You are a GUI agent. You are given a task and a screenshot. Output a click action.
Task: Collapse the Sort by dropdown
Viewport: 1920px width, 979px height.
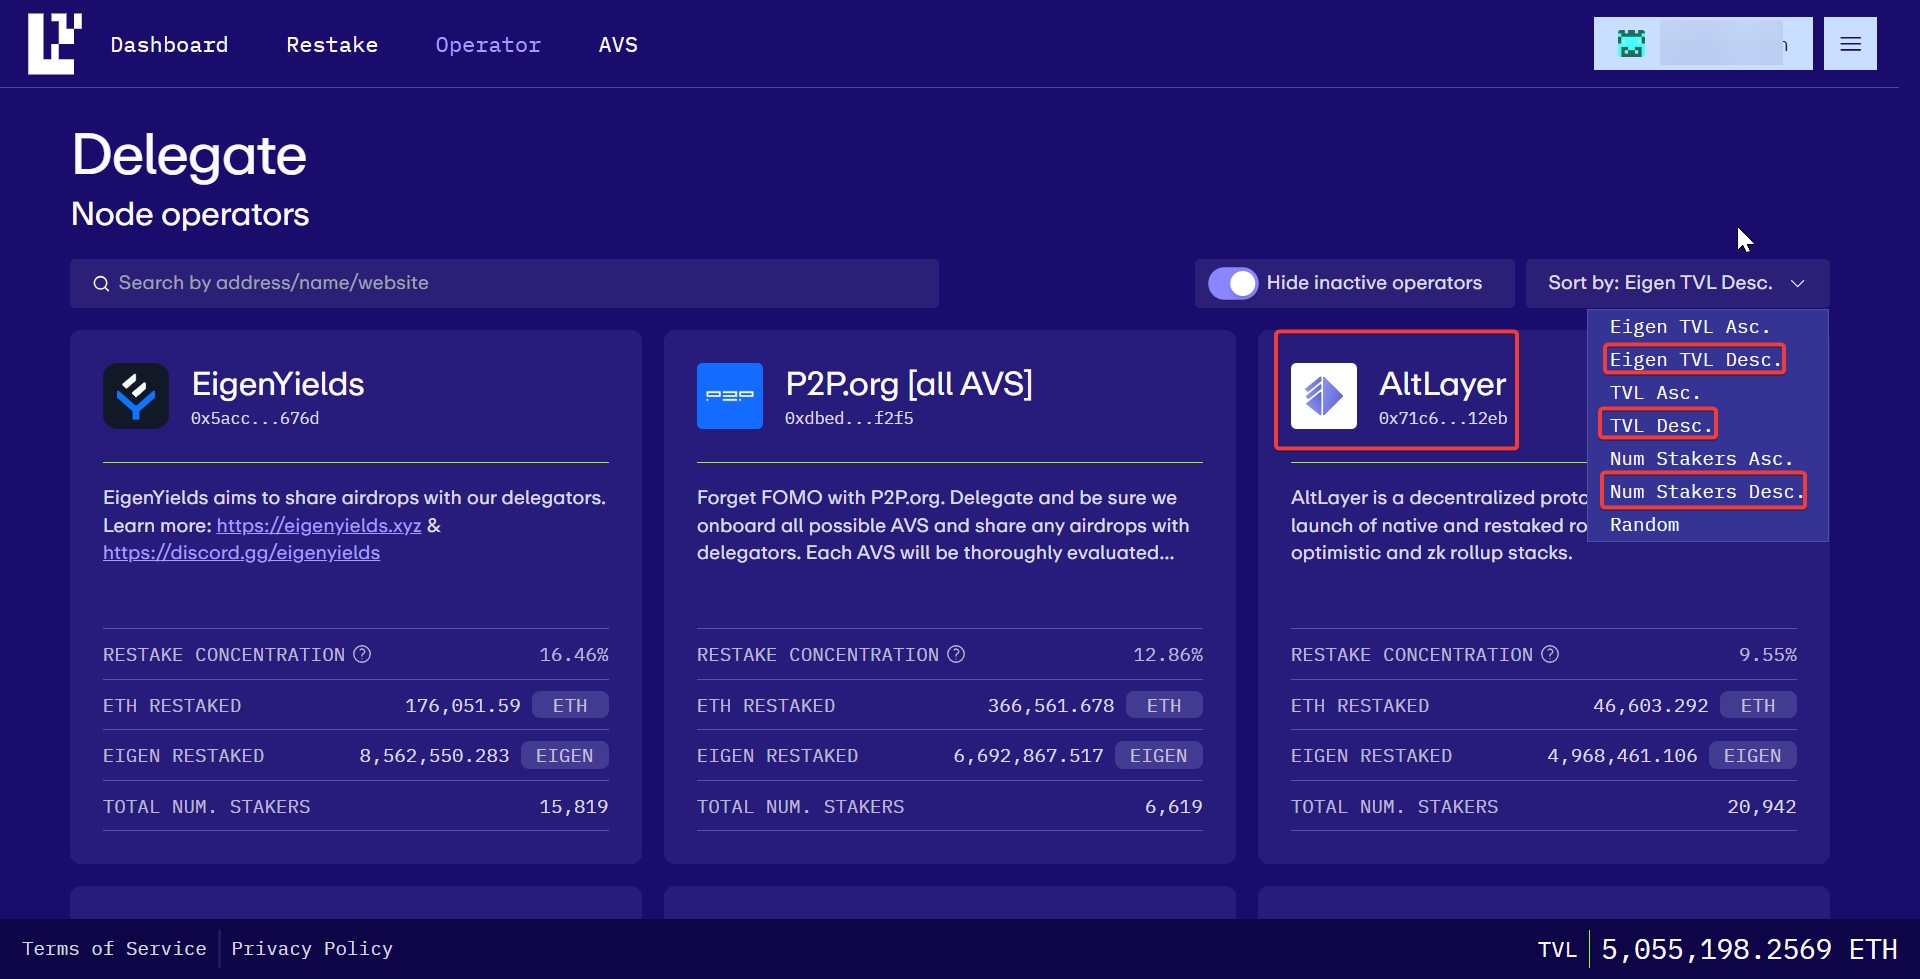[x=1677, y=283]
